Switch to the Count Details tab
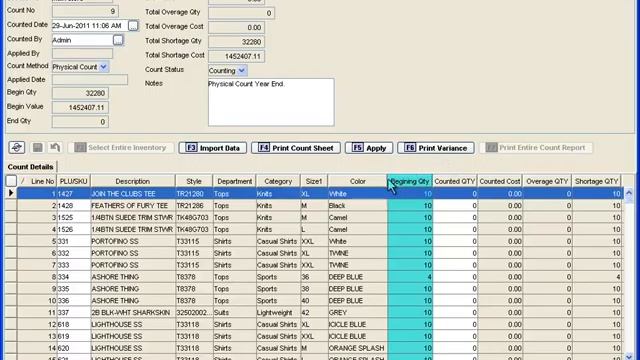Viewport: 640px width, 360px height. [x=31, y=167]
